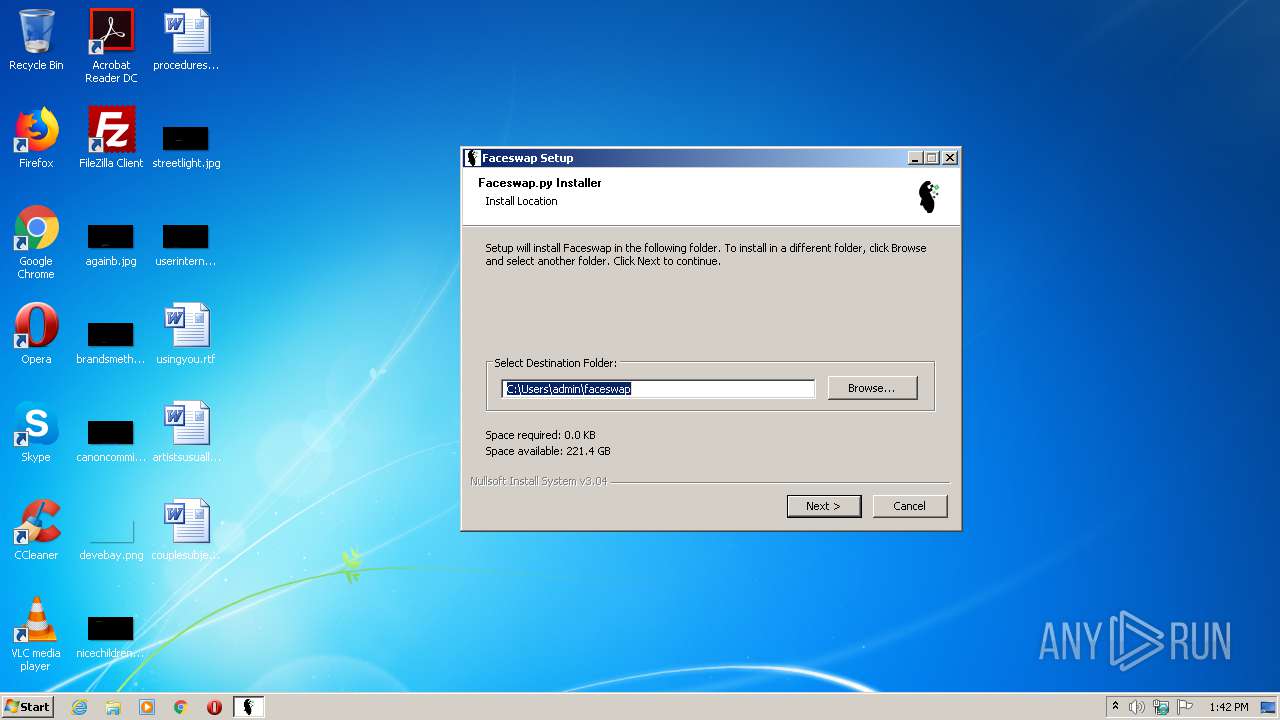
Task: Select againb.jpg file on desktop
Action: 111,245
